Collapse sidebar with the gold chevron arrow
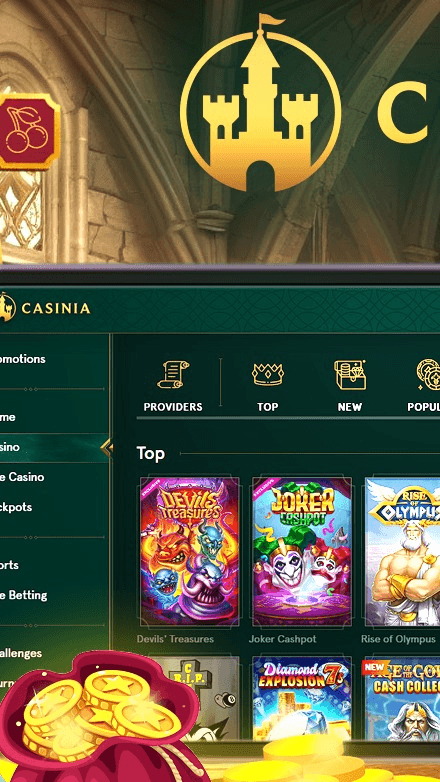This screenshot has width=440, height=782. 107,448
